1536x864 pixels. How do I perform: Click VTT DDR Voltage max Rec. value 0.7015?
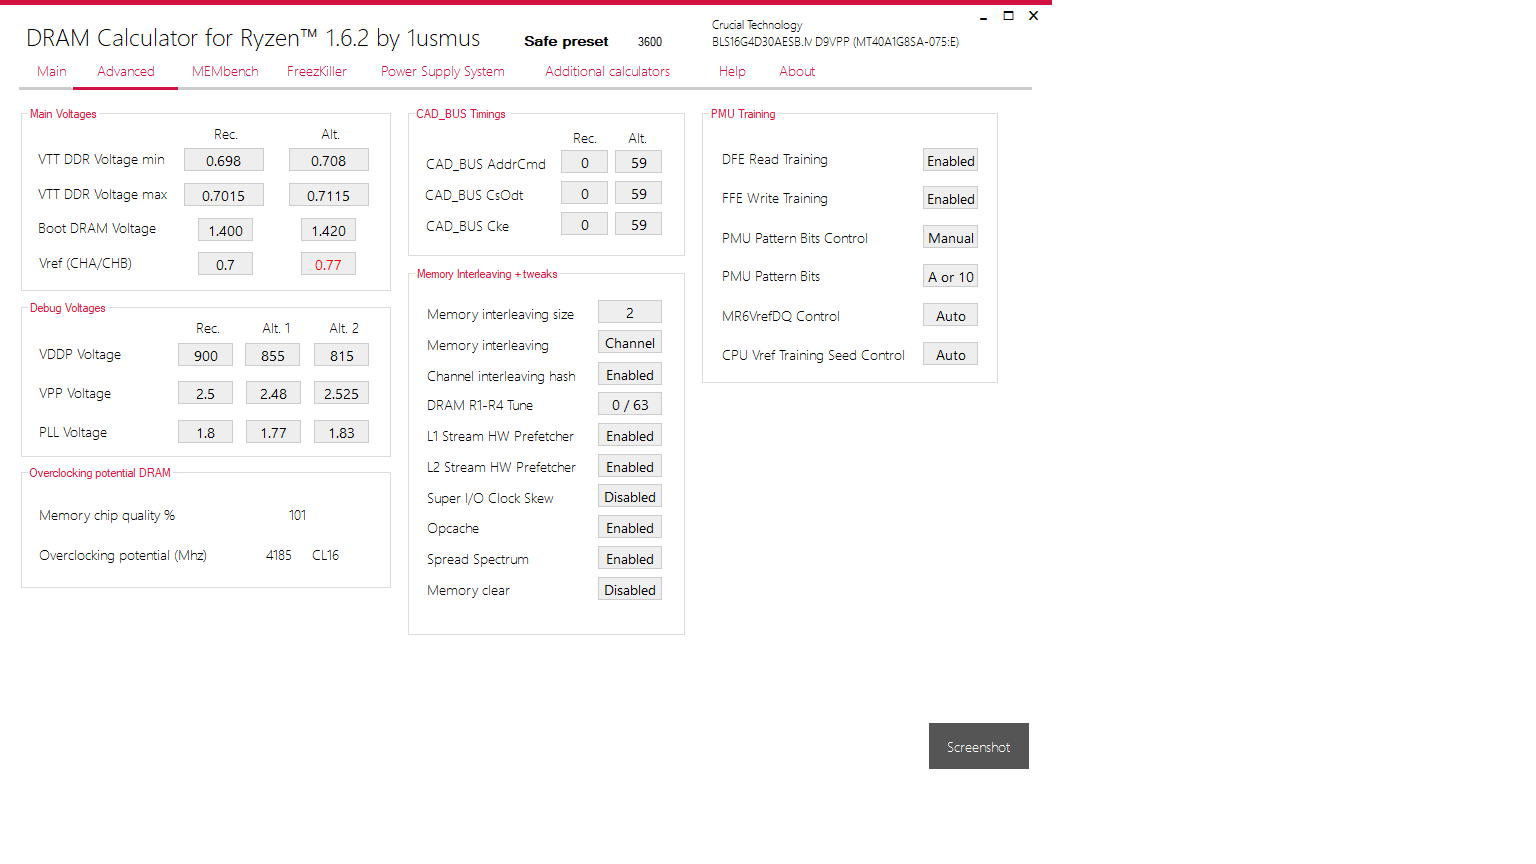tap(224, 195)
